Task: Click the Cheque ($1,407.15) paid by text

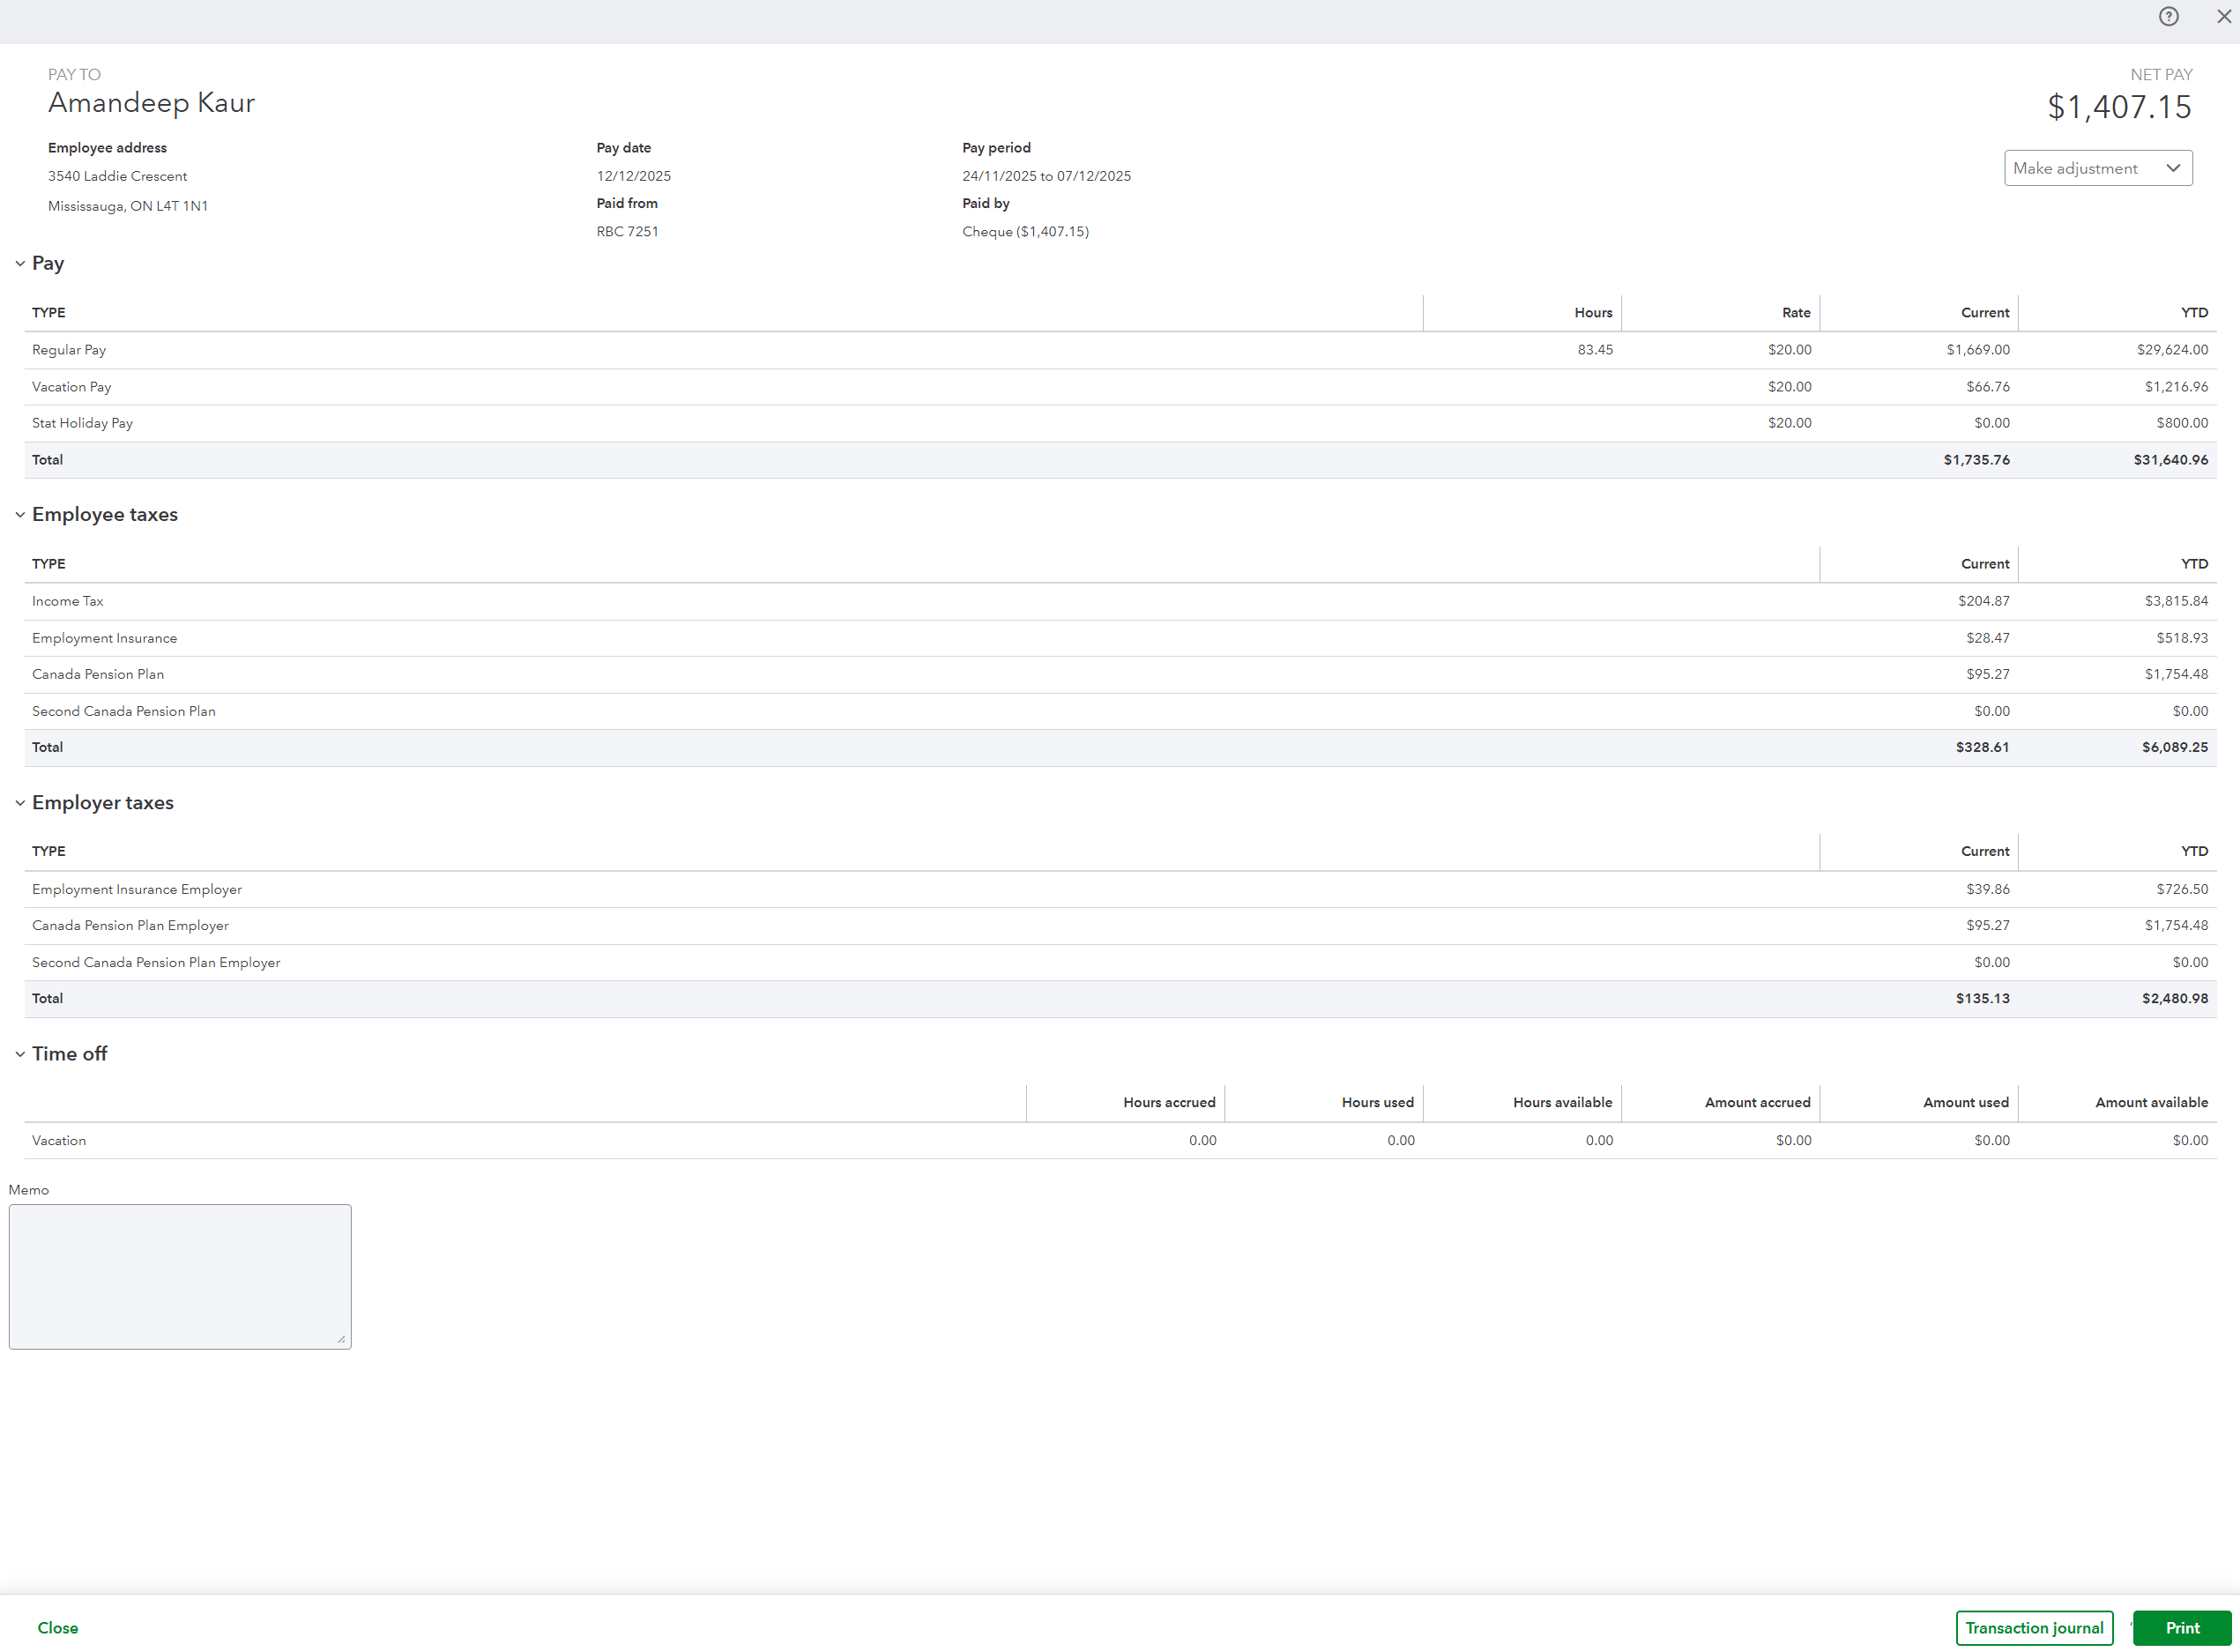Action: coord(1025,232)
